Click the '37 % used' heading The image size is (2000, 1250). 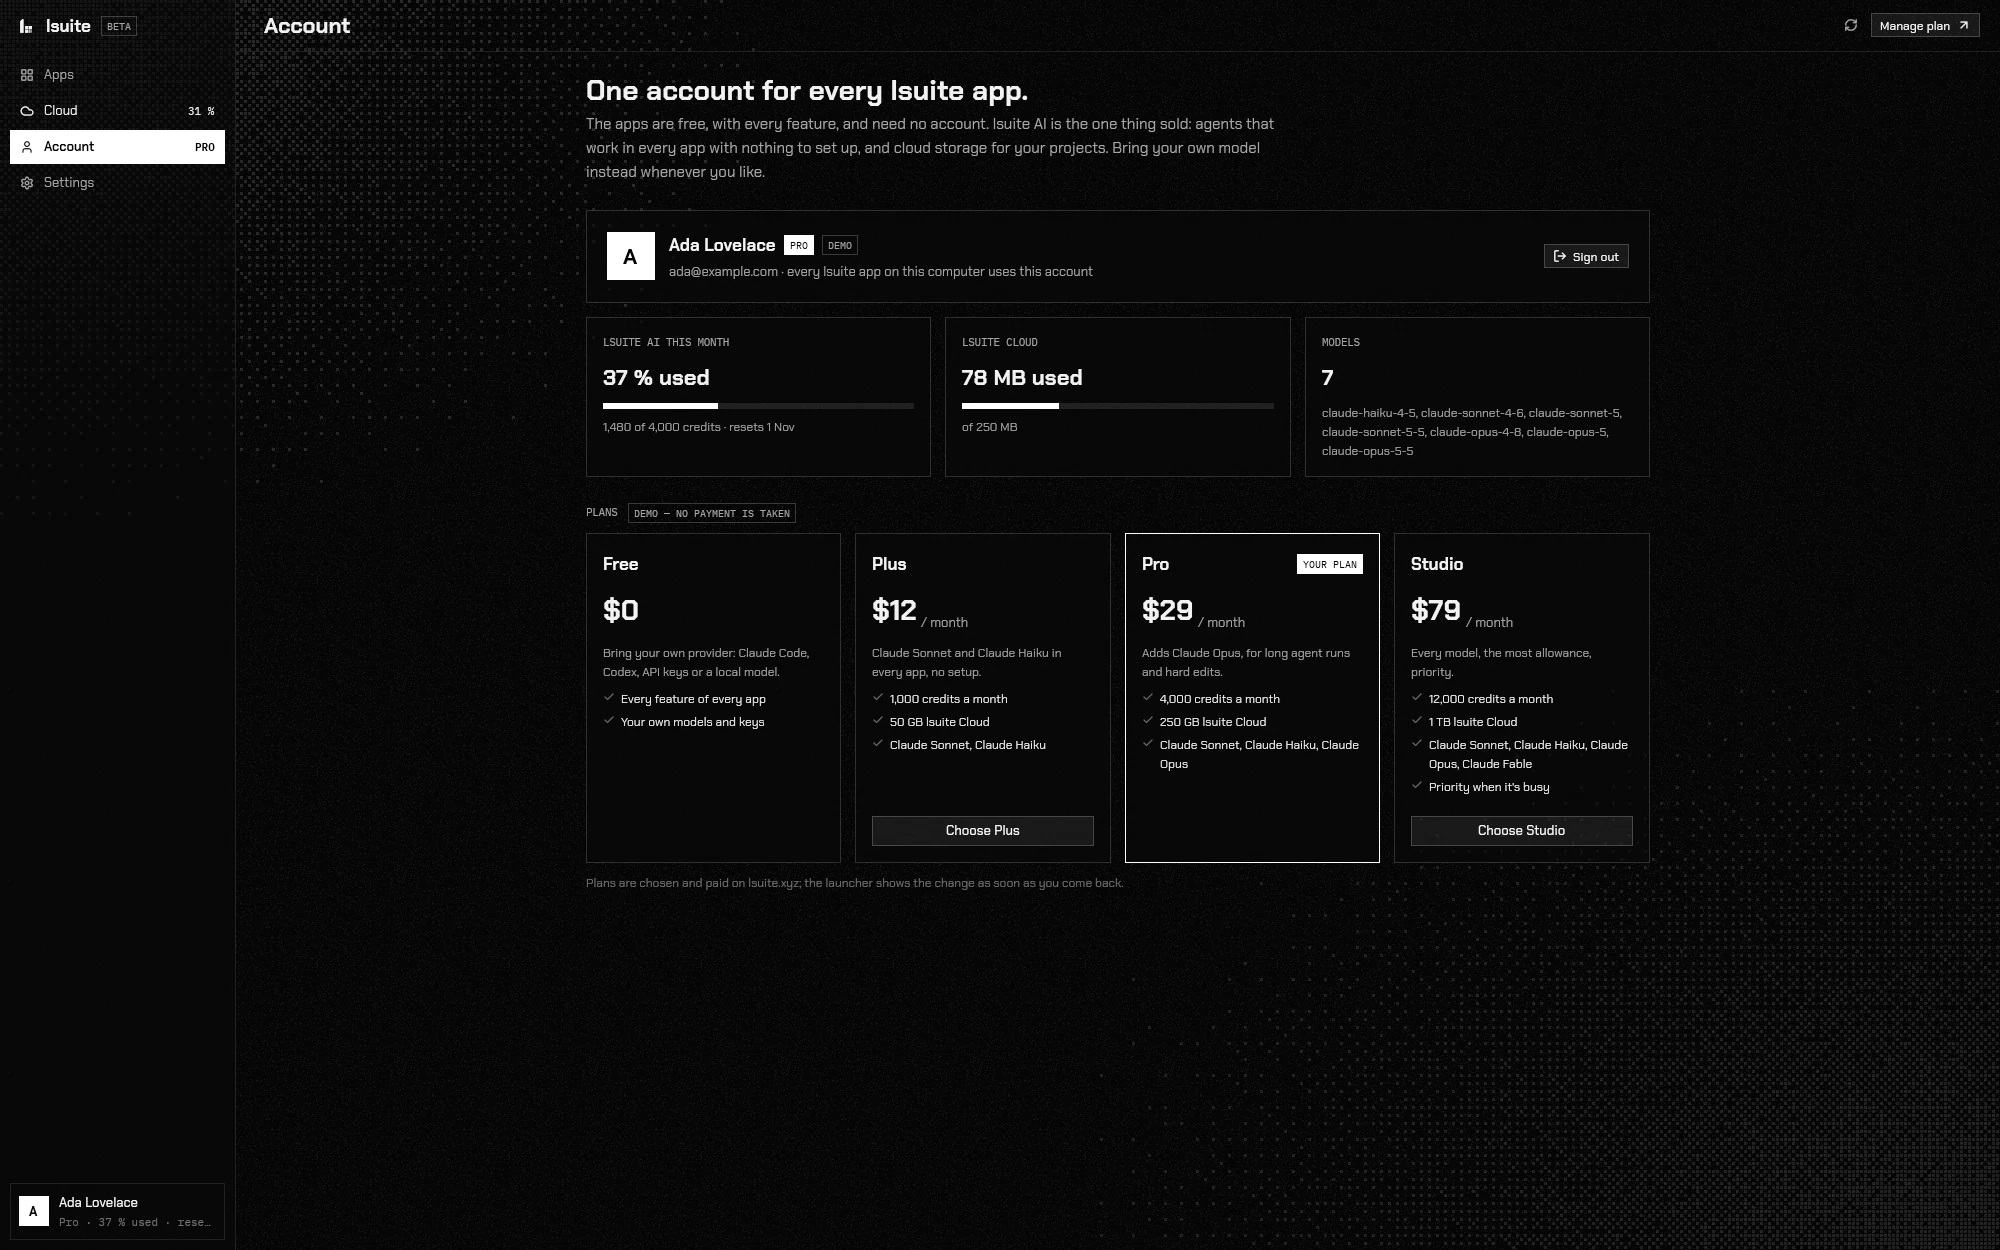pyautogui.click(x=656, y=378)
